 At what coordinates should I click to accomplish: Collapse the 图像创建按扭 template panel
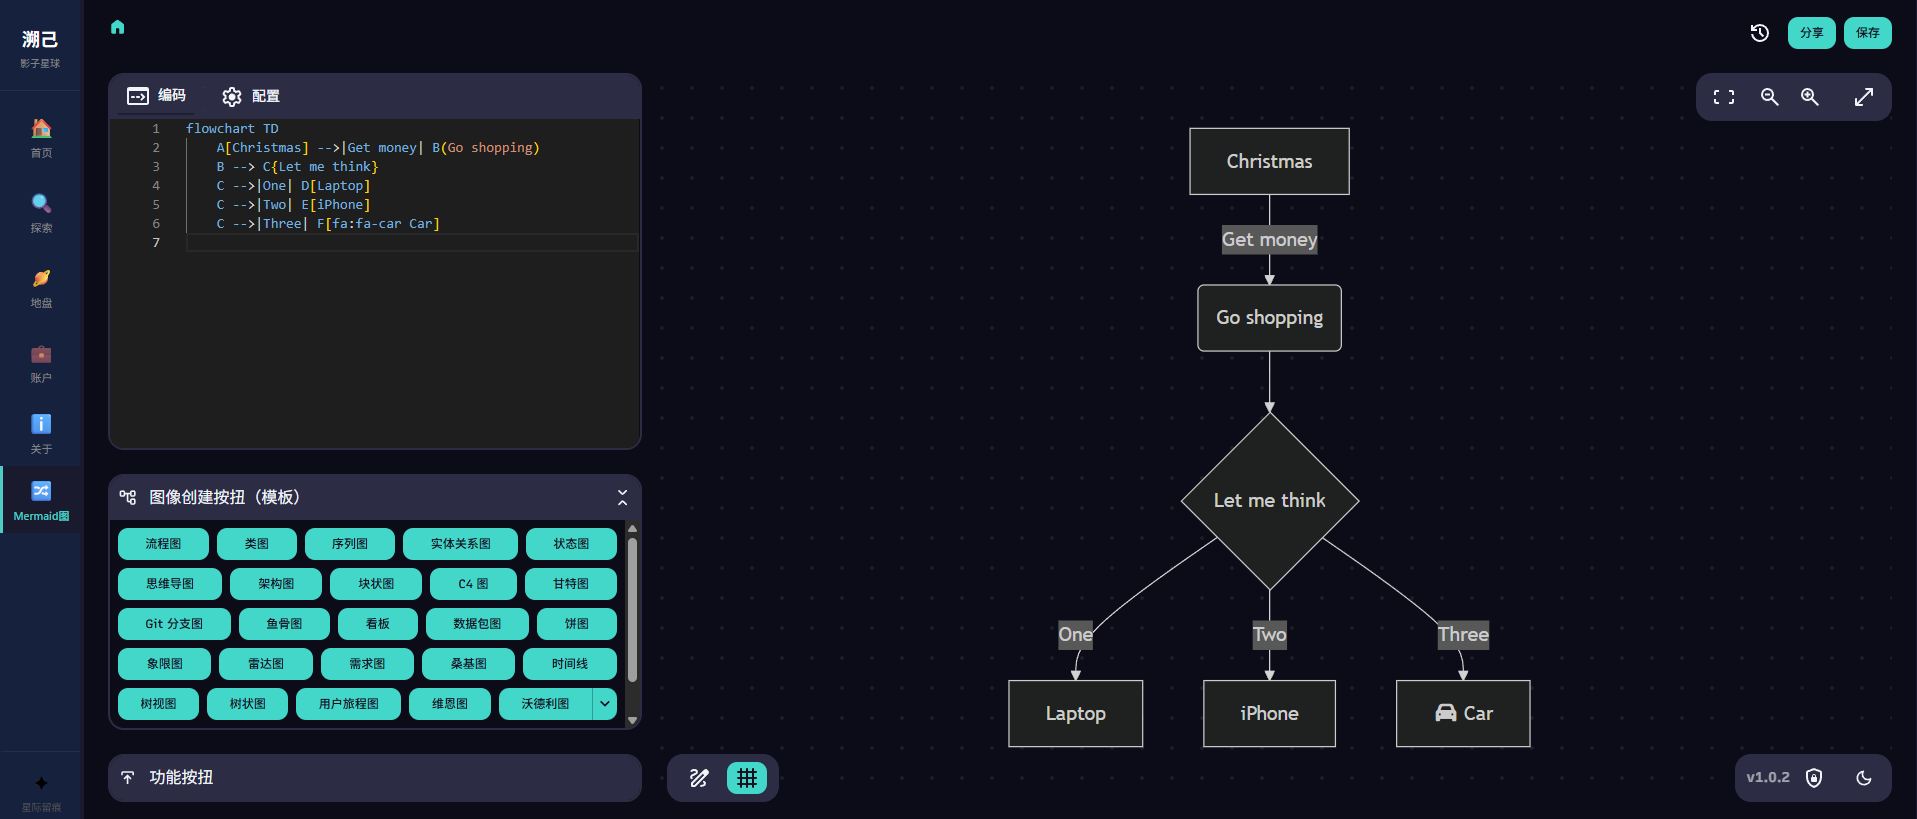pyautogui.click(x=623, y=497)
